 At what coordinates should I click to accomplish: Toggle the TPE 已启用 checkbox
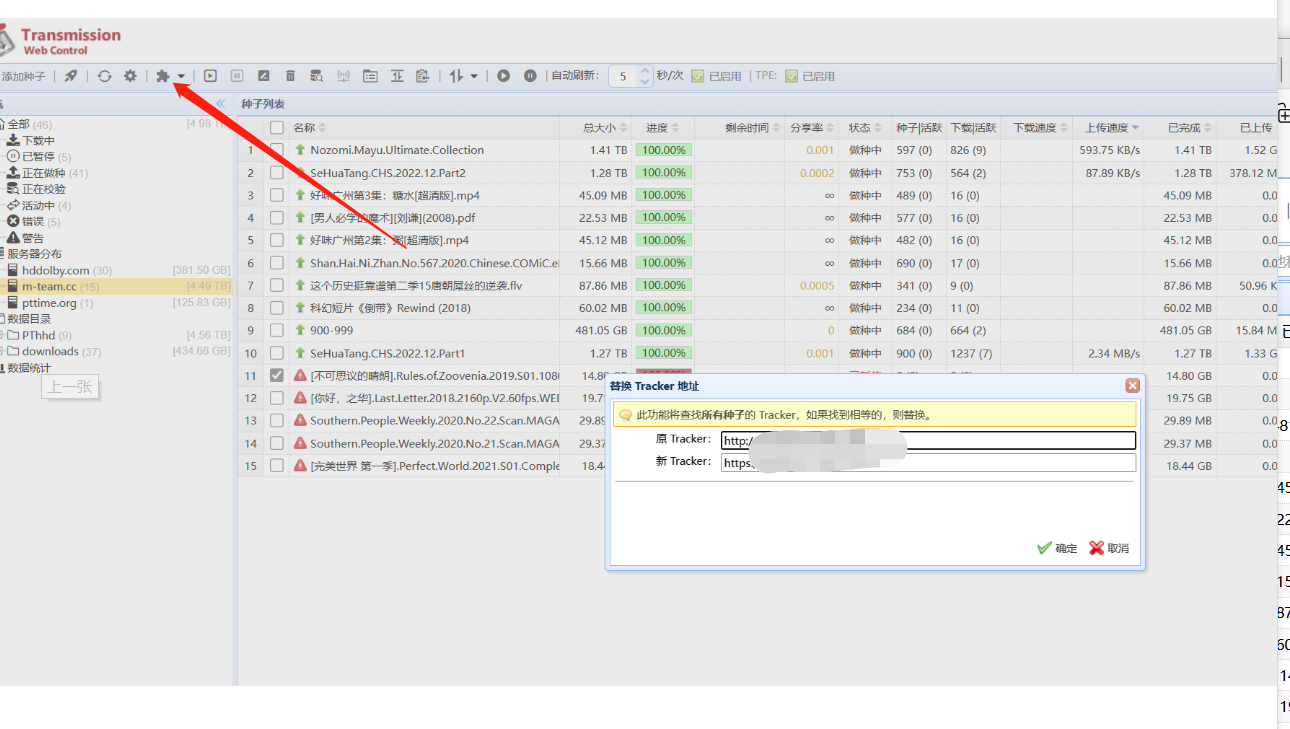(x=792, y=76)
